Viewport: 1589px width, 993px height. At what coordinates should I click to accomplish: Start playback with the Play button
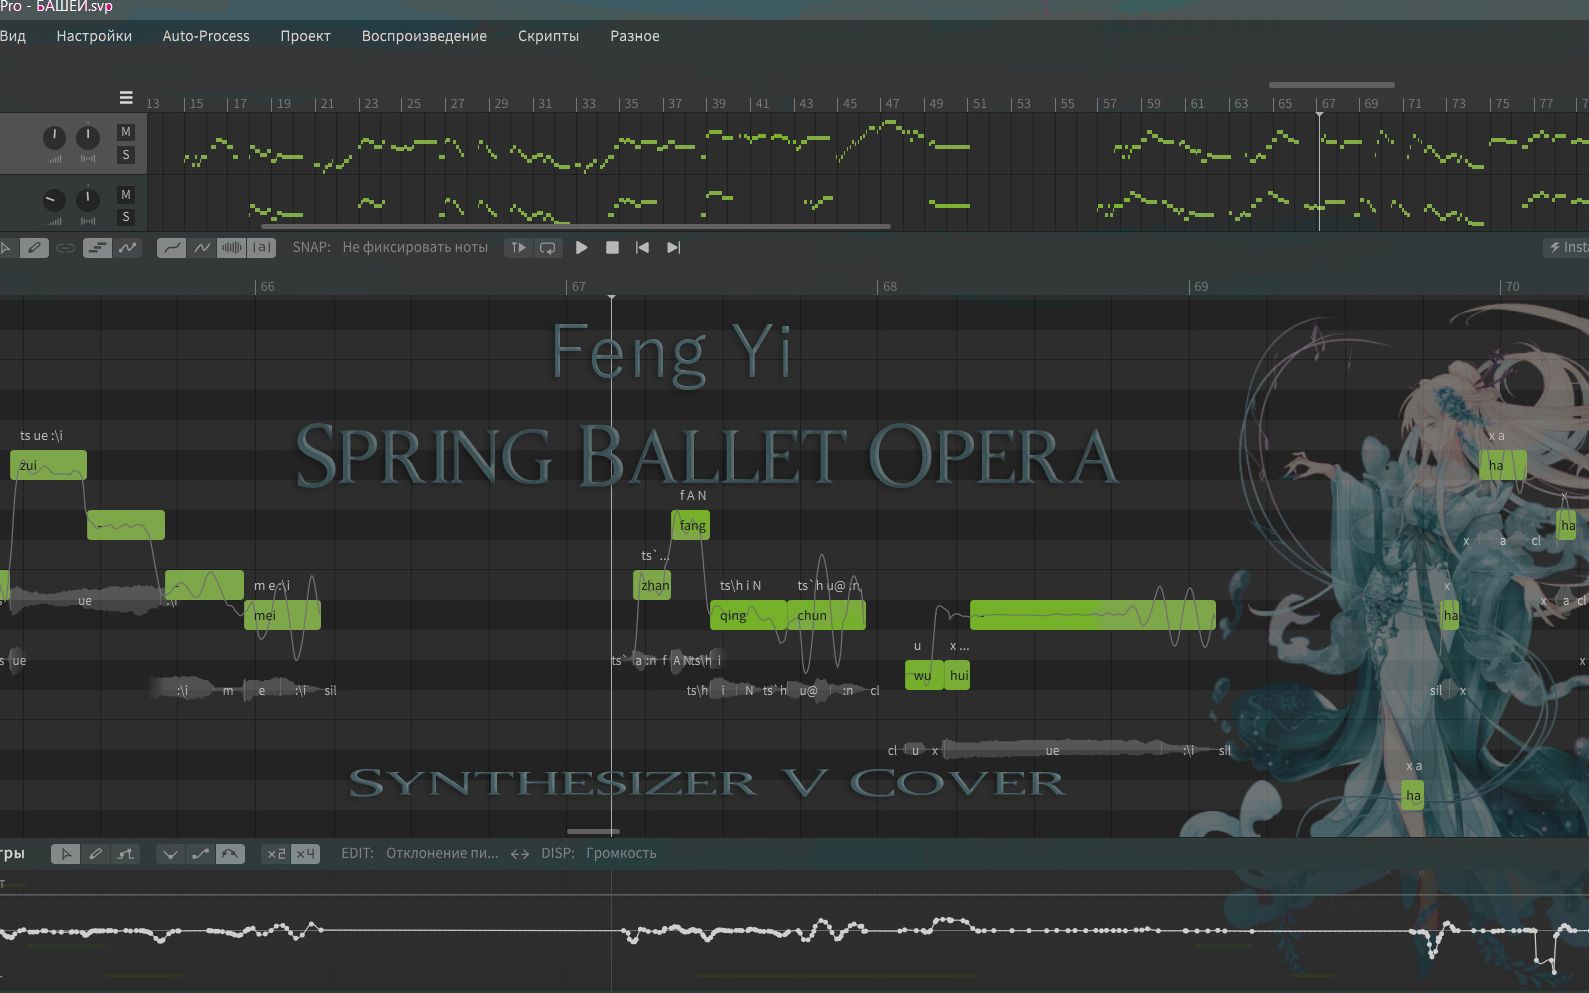tap(581, 248)
